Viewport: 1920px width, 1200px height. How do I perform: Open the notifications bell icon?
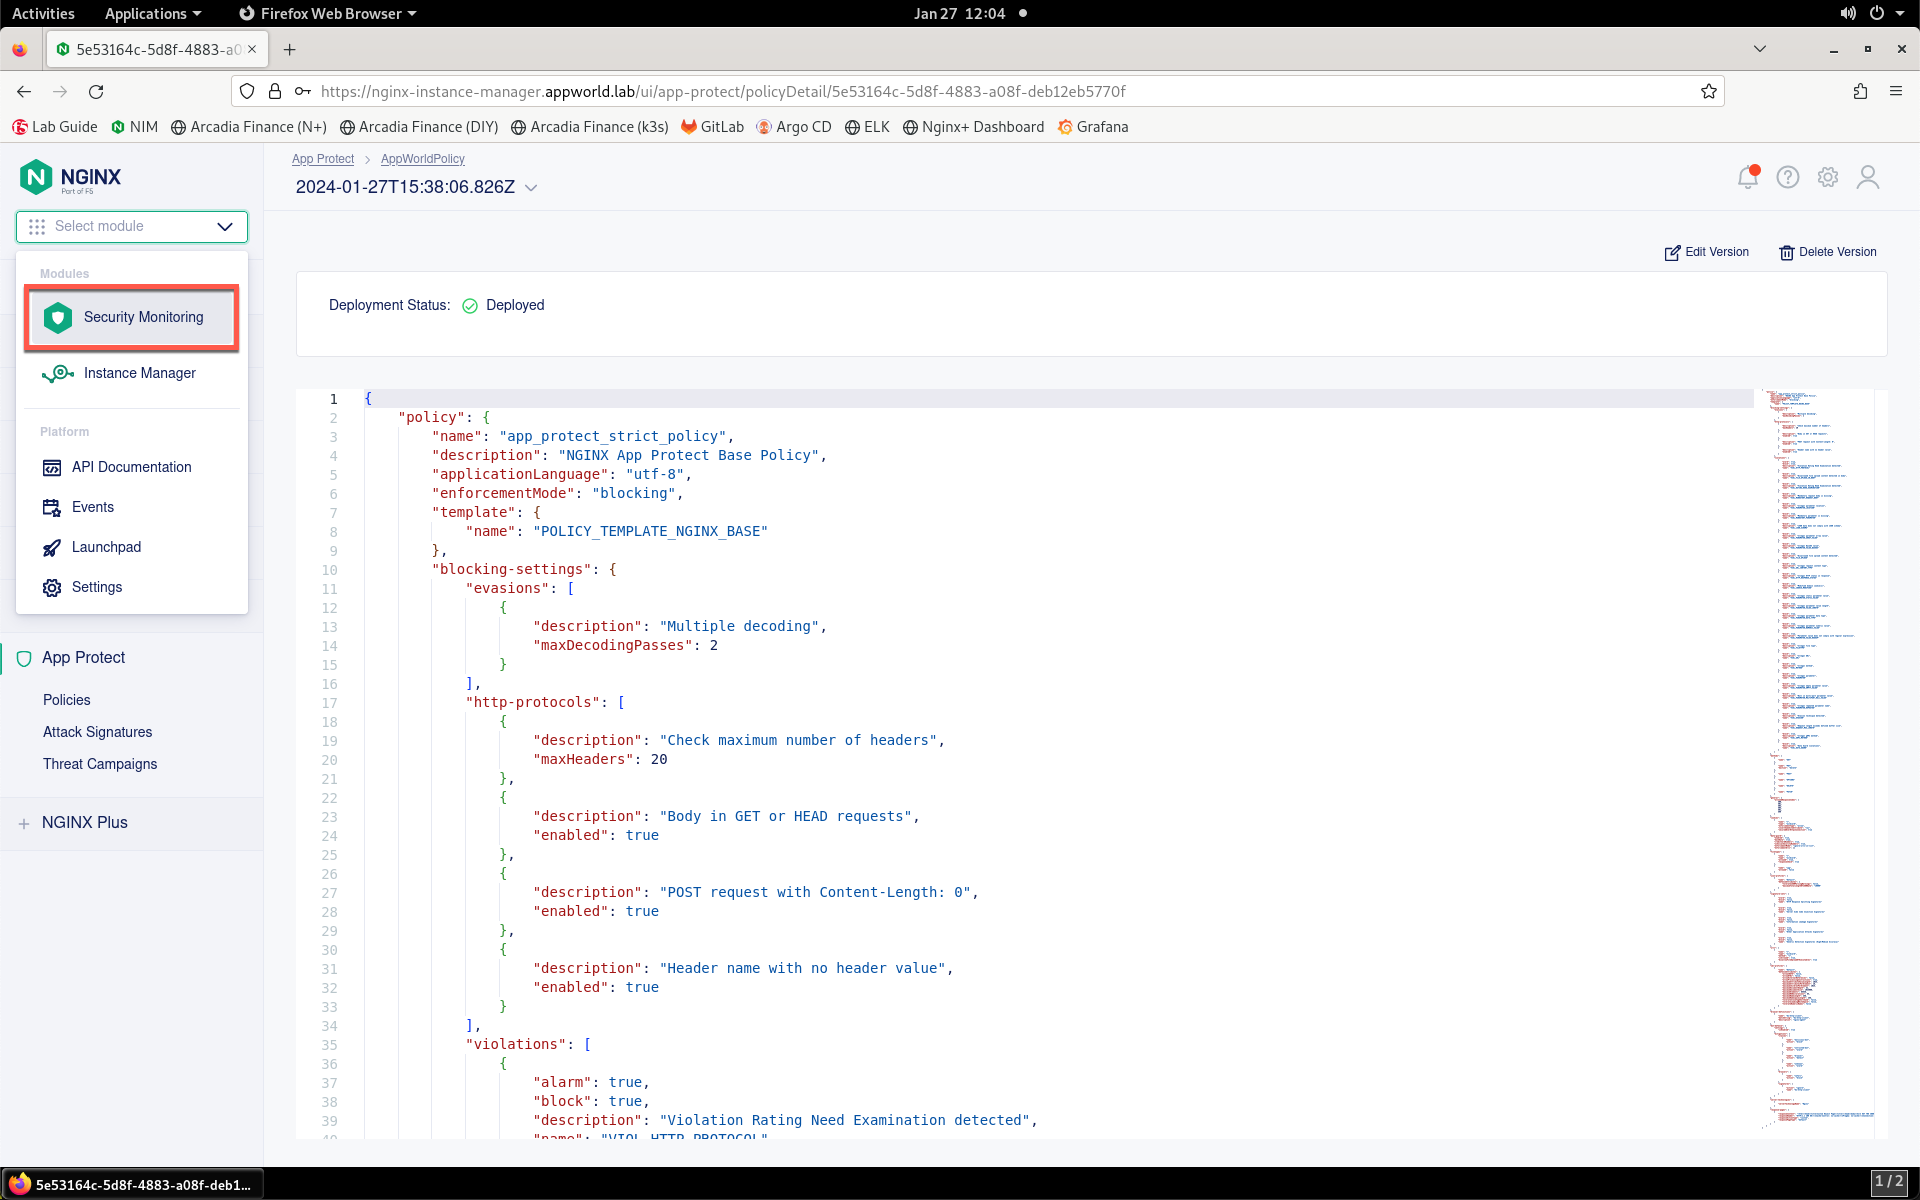1748,177
